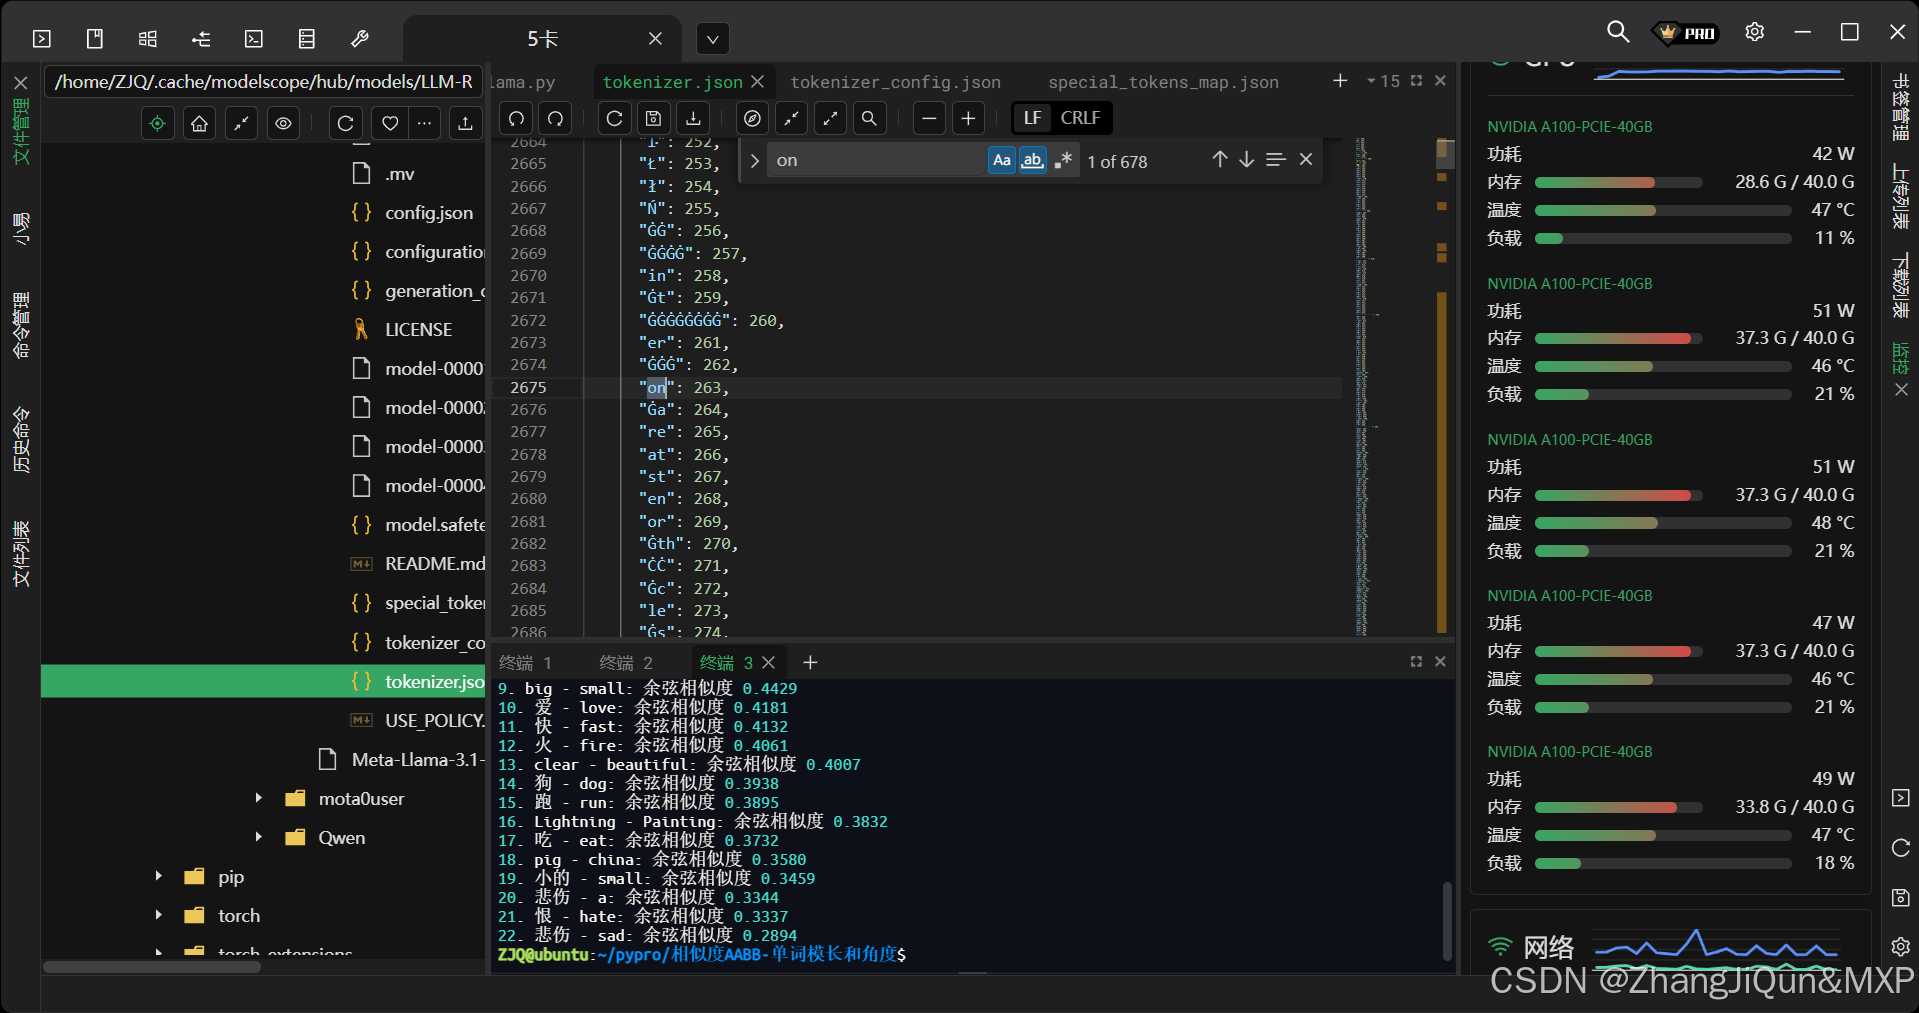Refresh the file manager listing
1919x1013 pixels.
point(346,123)
